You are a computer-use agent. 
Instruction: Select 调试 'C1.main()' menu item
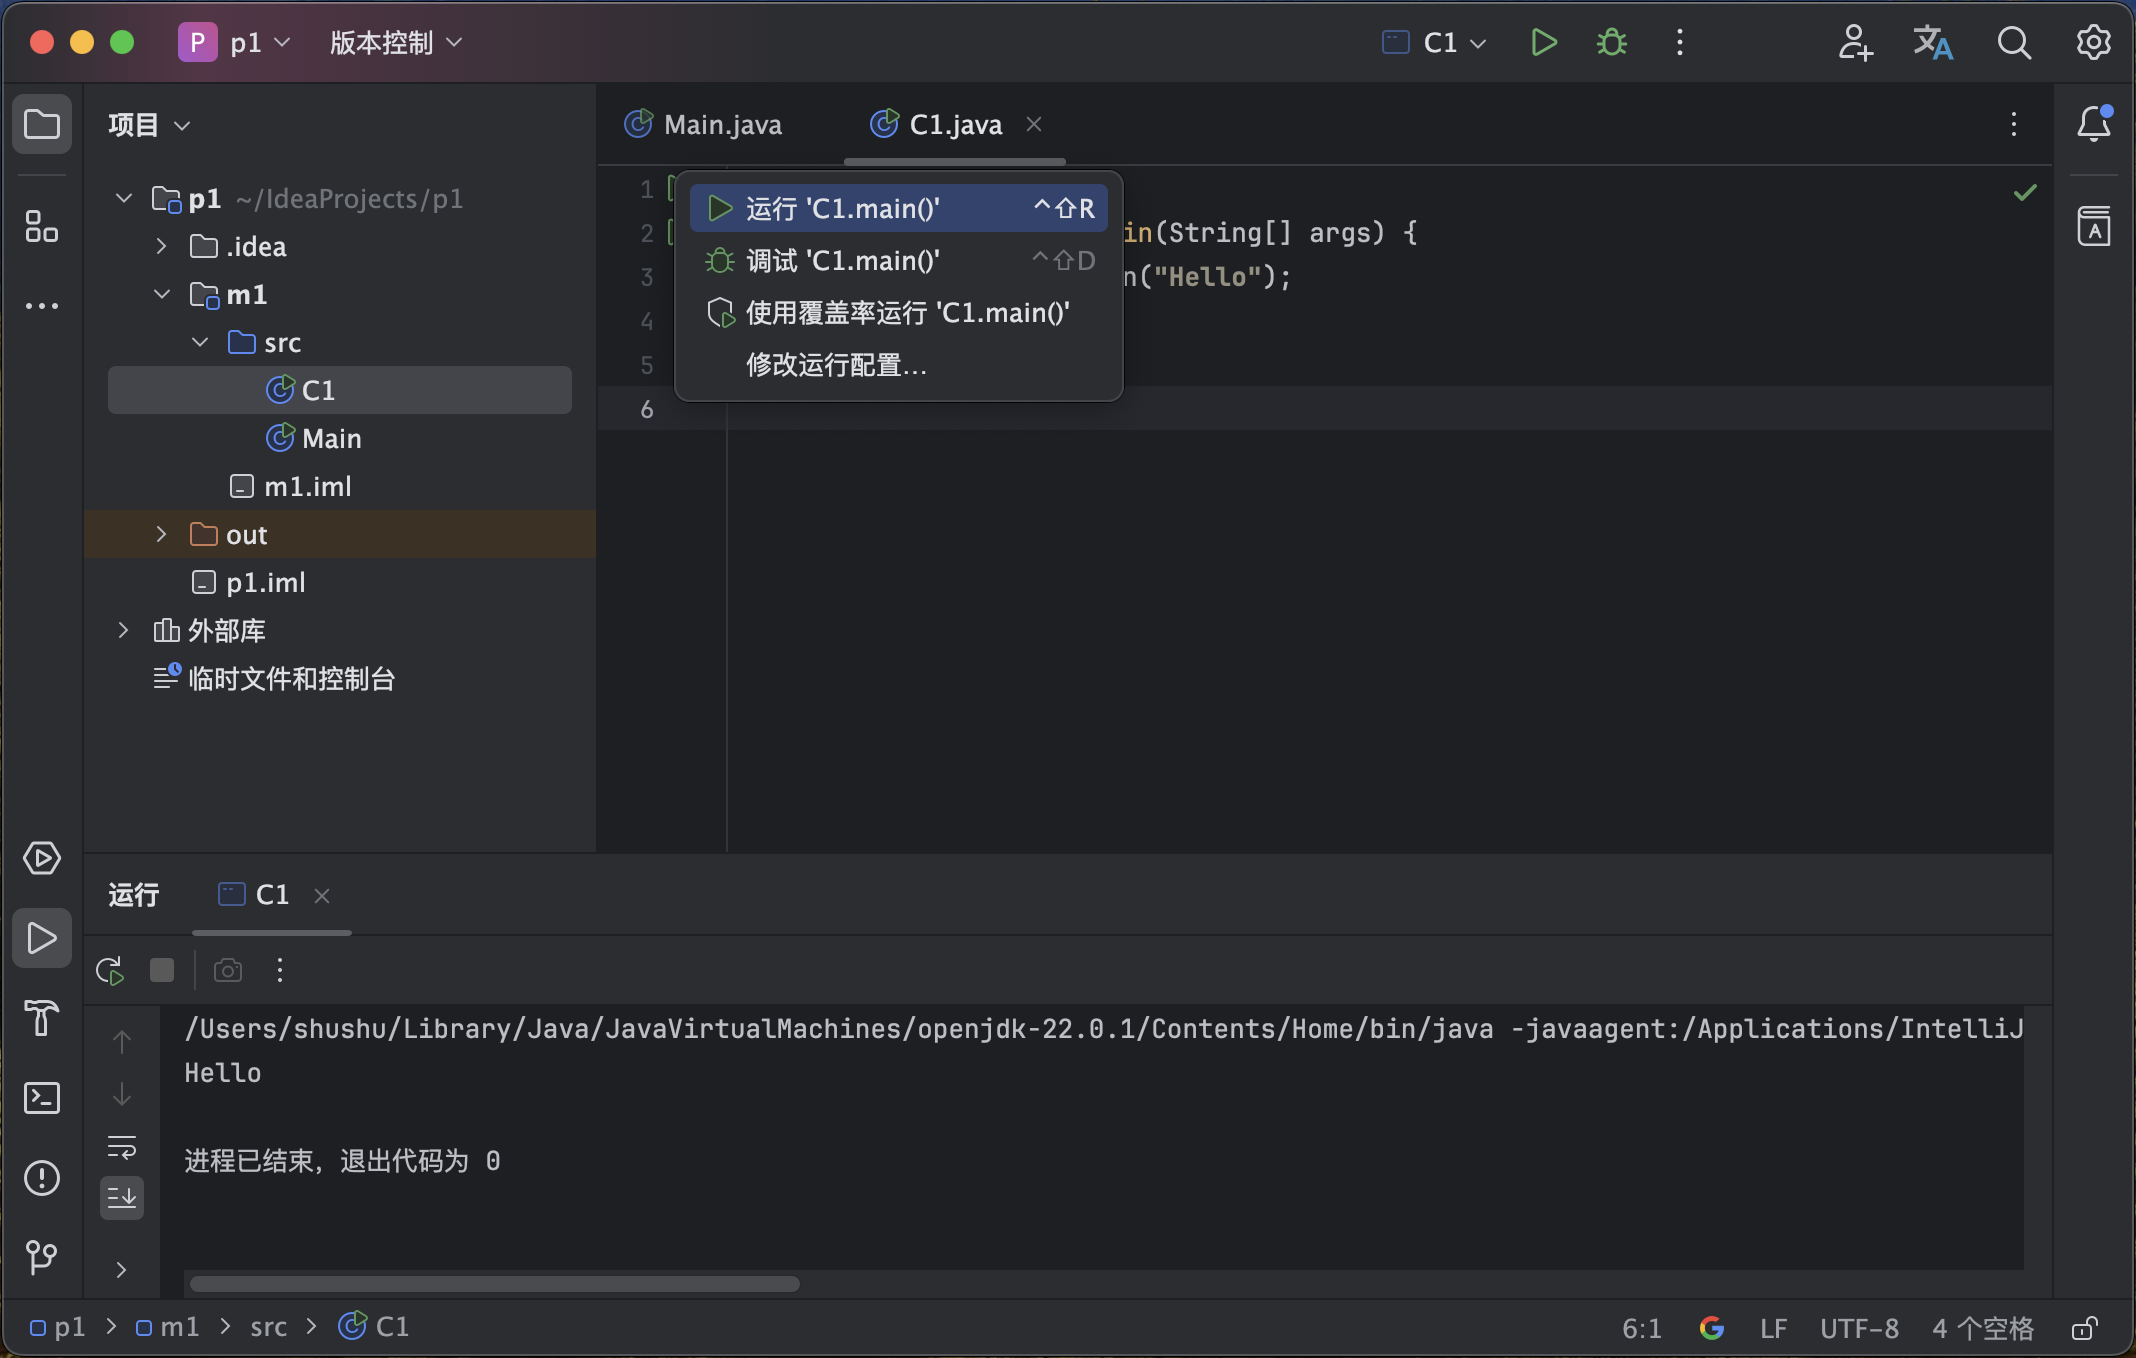point(899,260)
